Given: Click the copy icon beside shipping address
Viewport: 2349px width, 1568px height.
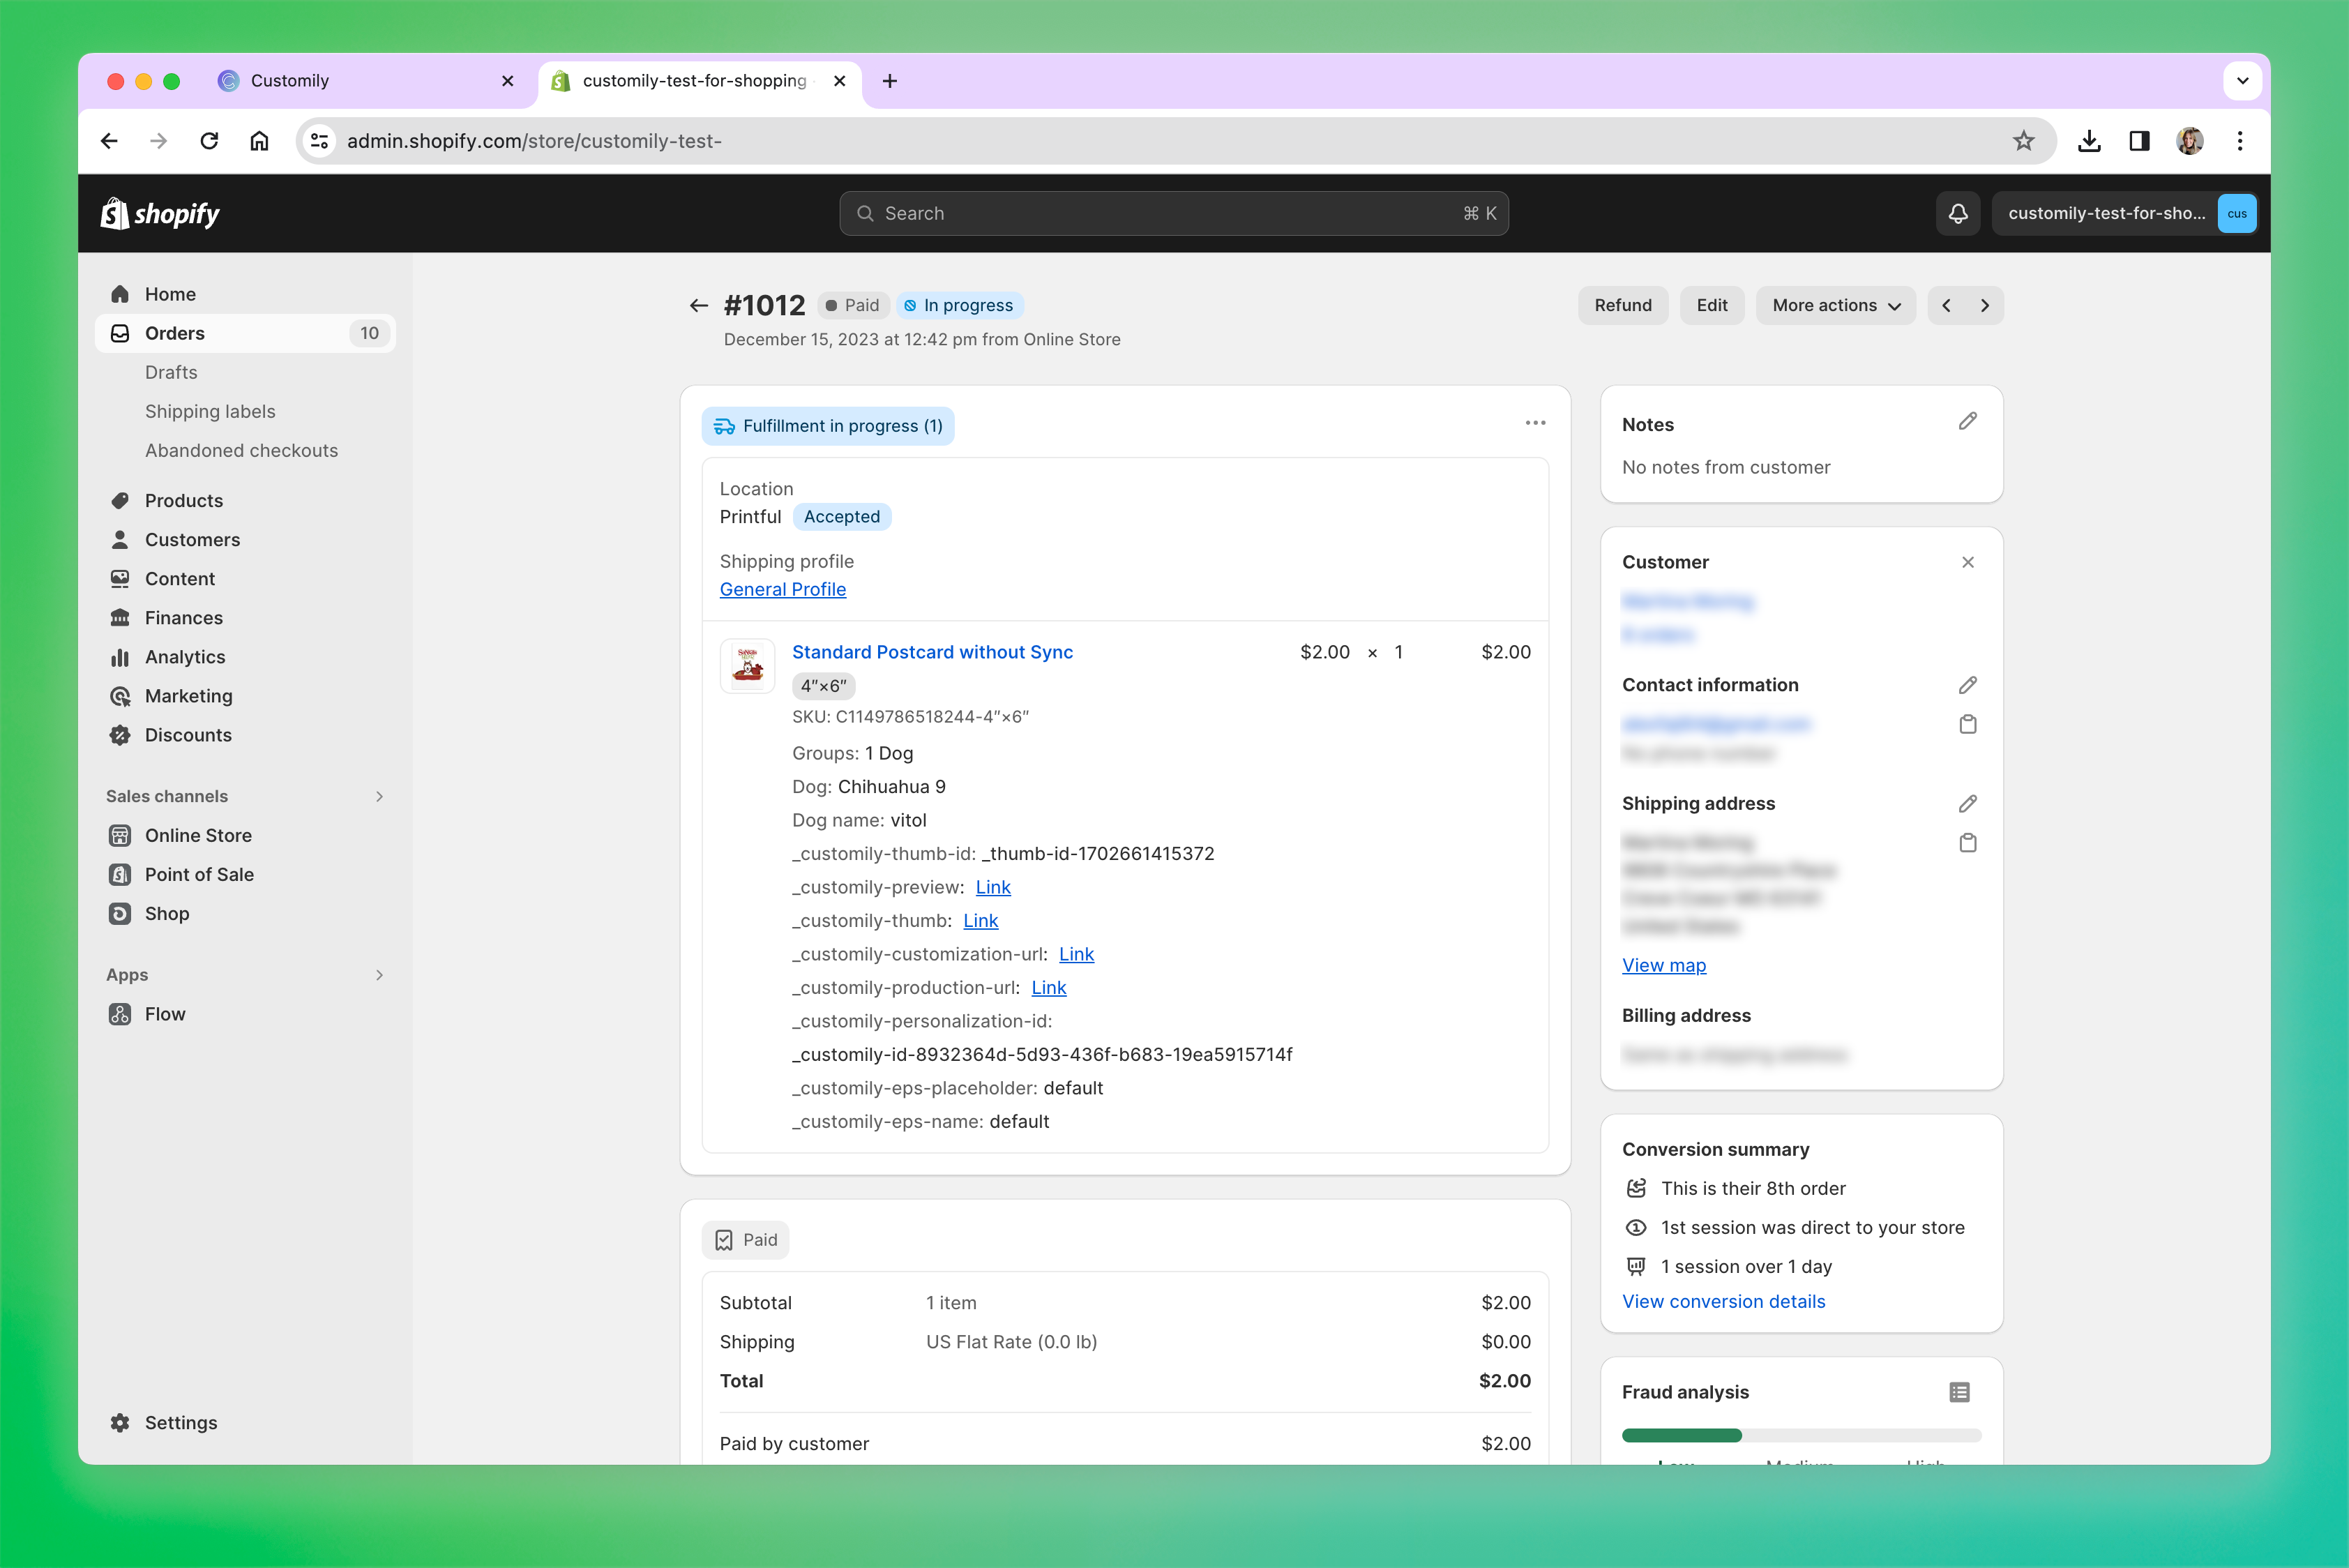Looking at the screenshot, I should (x=1967, y=843).
